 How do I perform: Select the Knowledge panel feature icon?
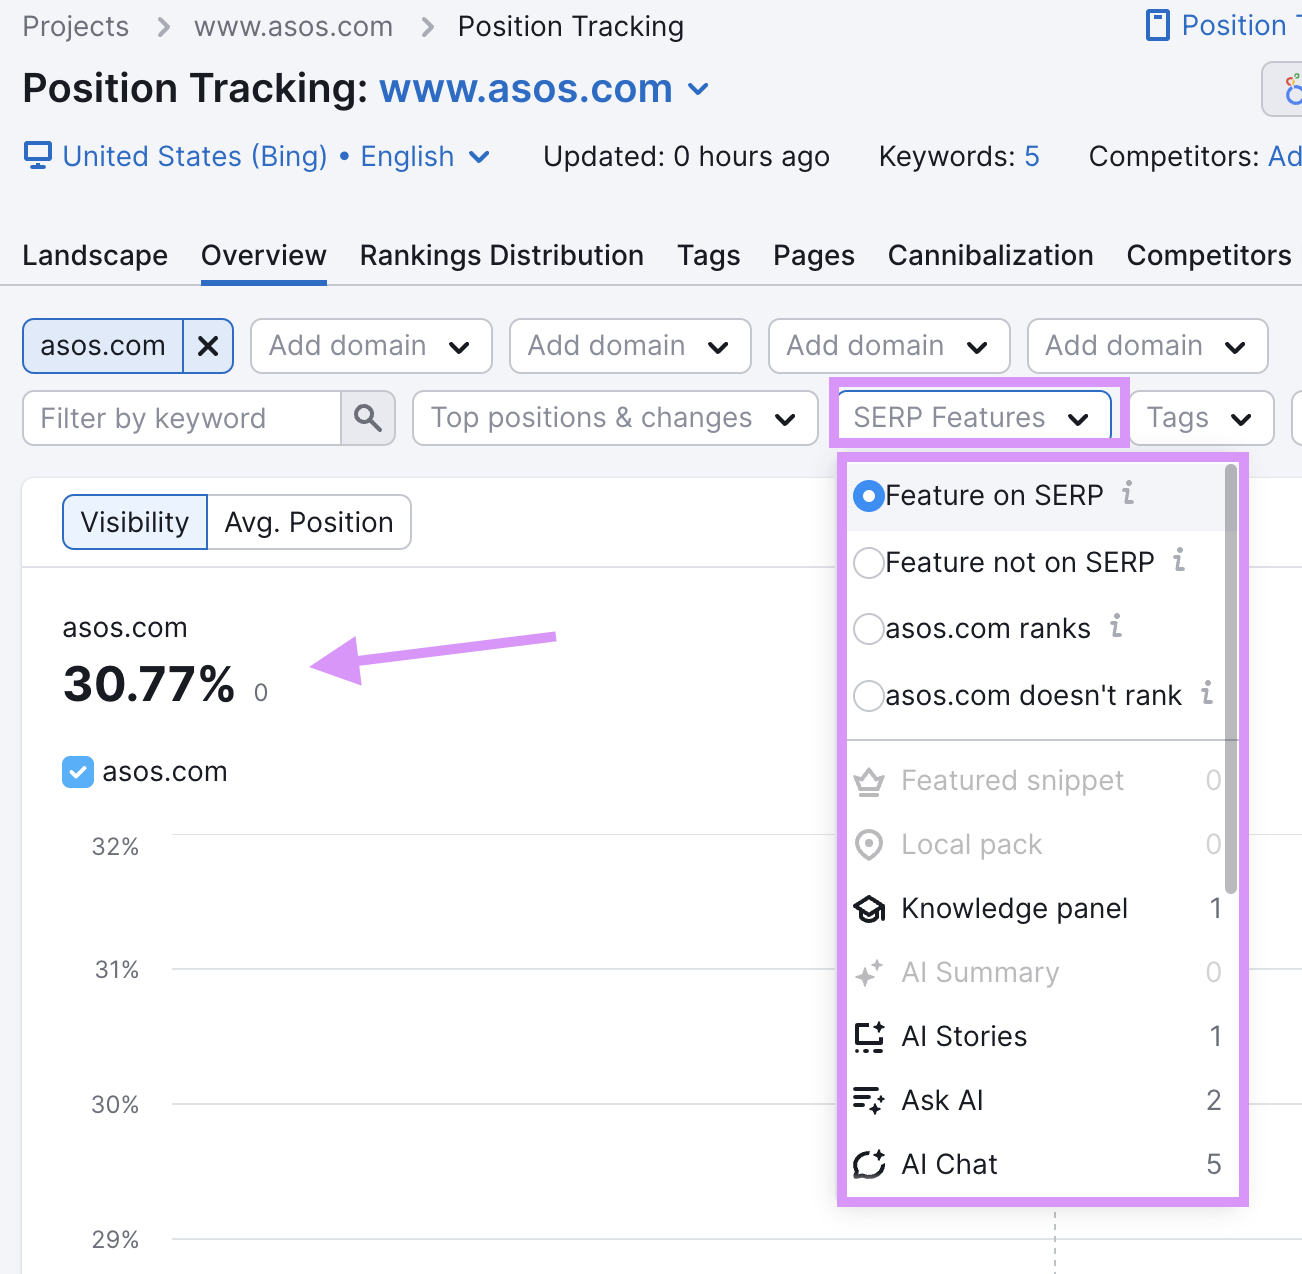[x=869, y=909]
